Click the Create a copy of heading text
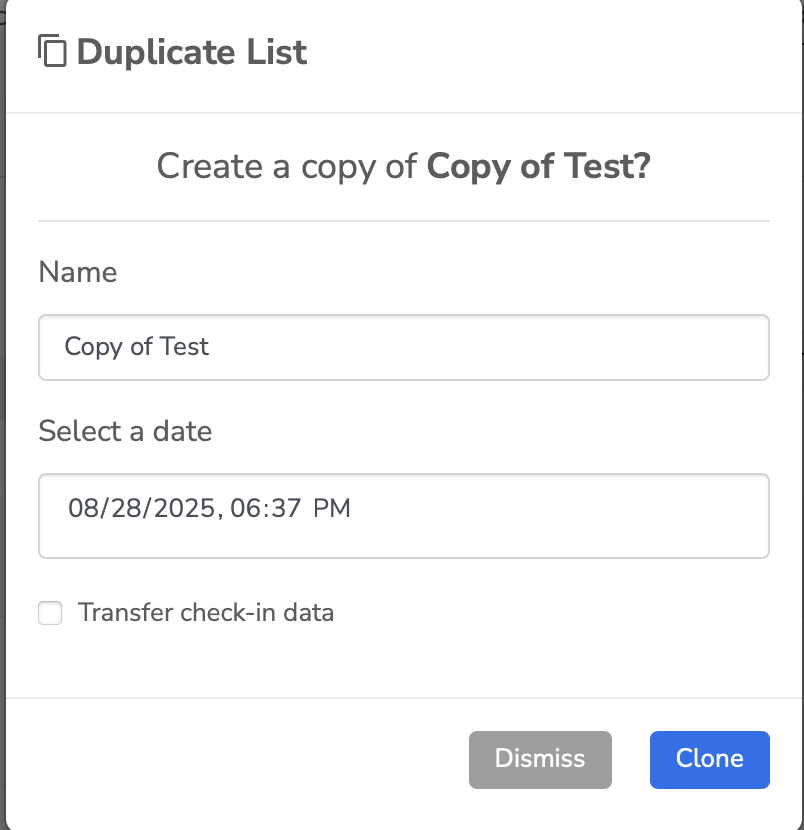Screen dimensions: 804x830 (x=287, y=167)
